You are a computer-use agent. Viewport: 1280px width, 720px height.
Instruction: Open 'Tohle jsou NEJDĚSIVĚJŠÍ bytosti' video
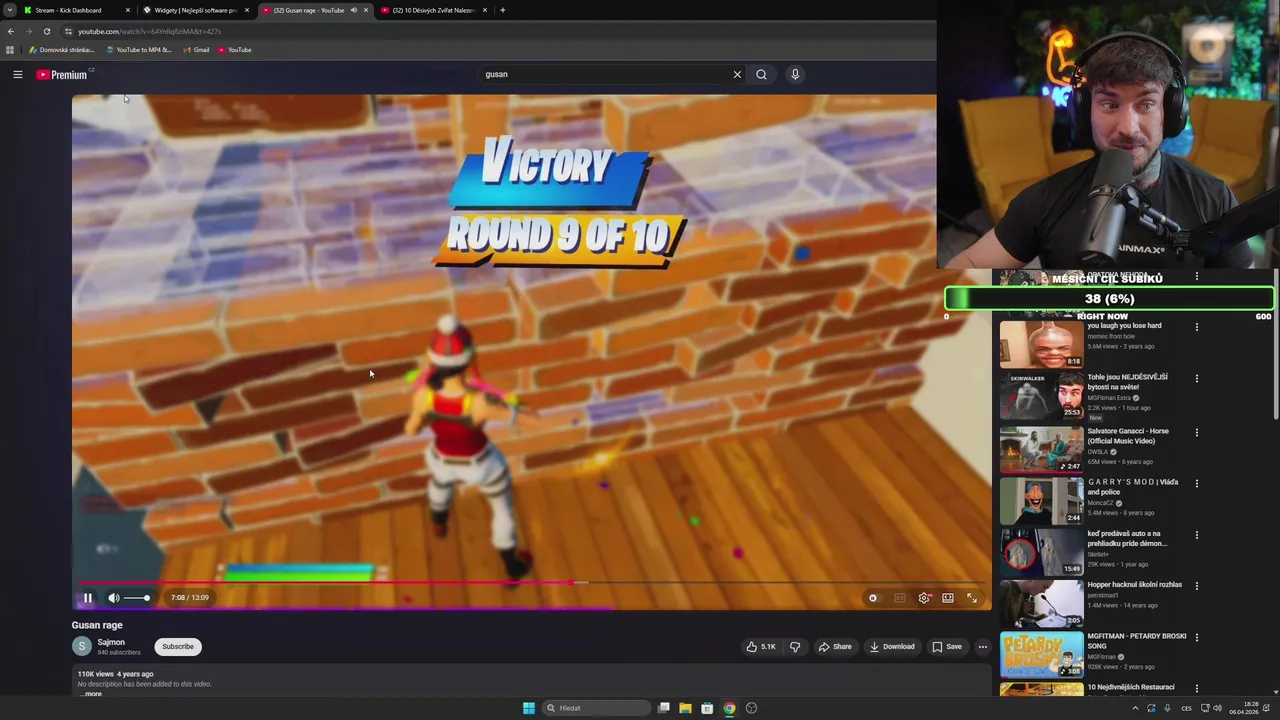[1041, 396]
